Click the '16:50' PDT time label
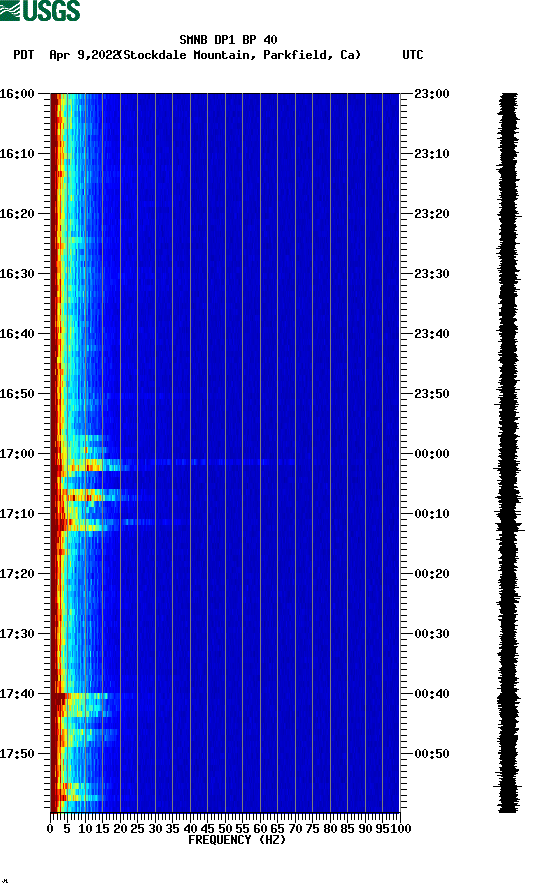552x892 pixels. 17,394
